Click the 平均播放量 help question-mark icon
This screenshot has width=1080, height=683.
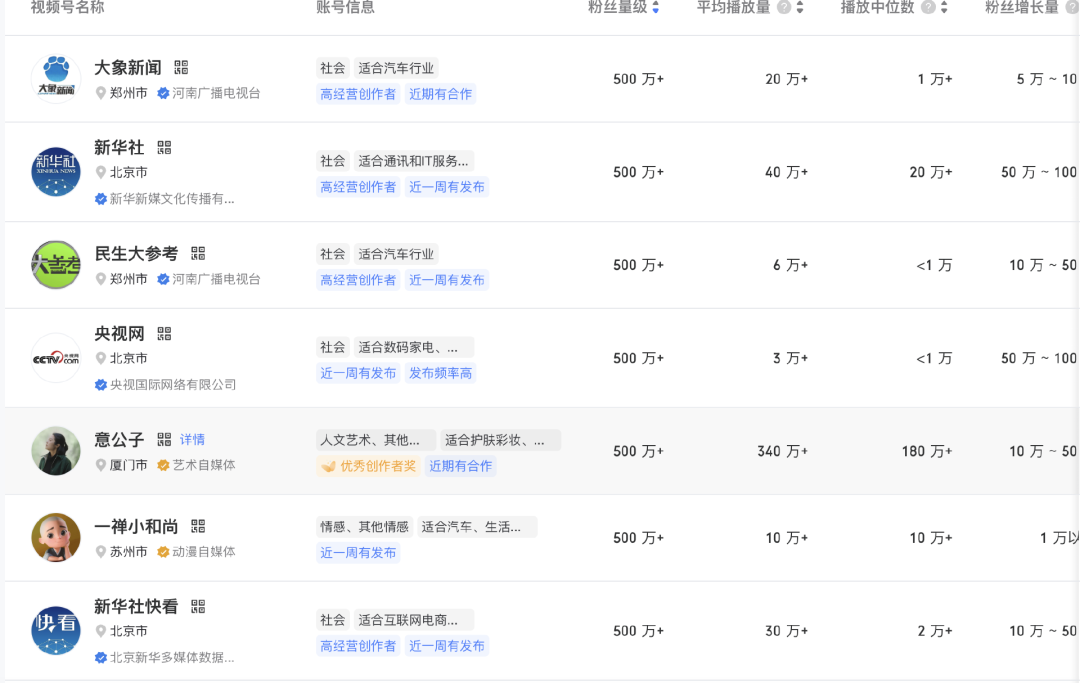pyautogui.click(x=784, y=8)
